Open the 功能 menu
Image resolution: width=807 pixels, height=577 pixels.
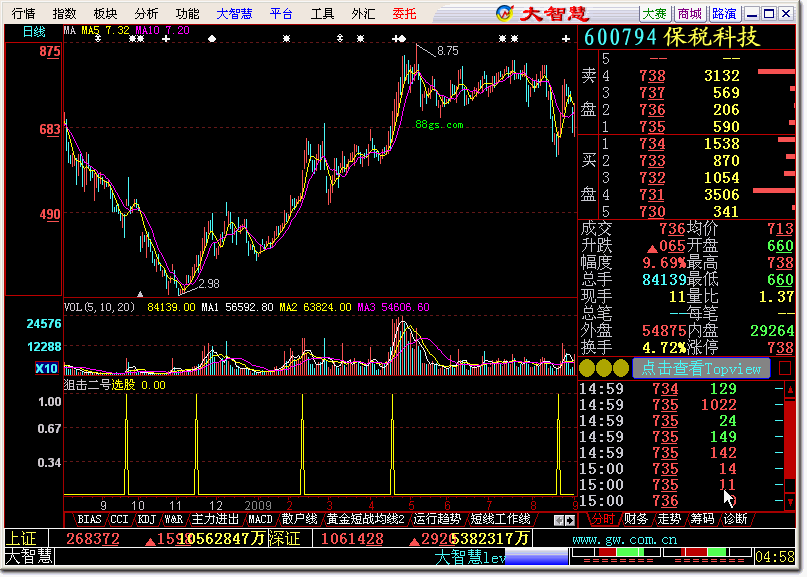click(187, 14)
